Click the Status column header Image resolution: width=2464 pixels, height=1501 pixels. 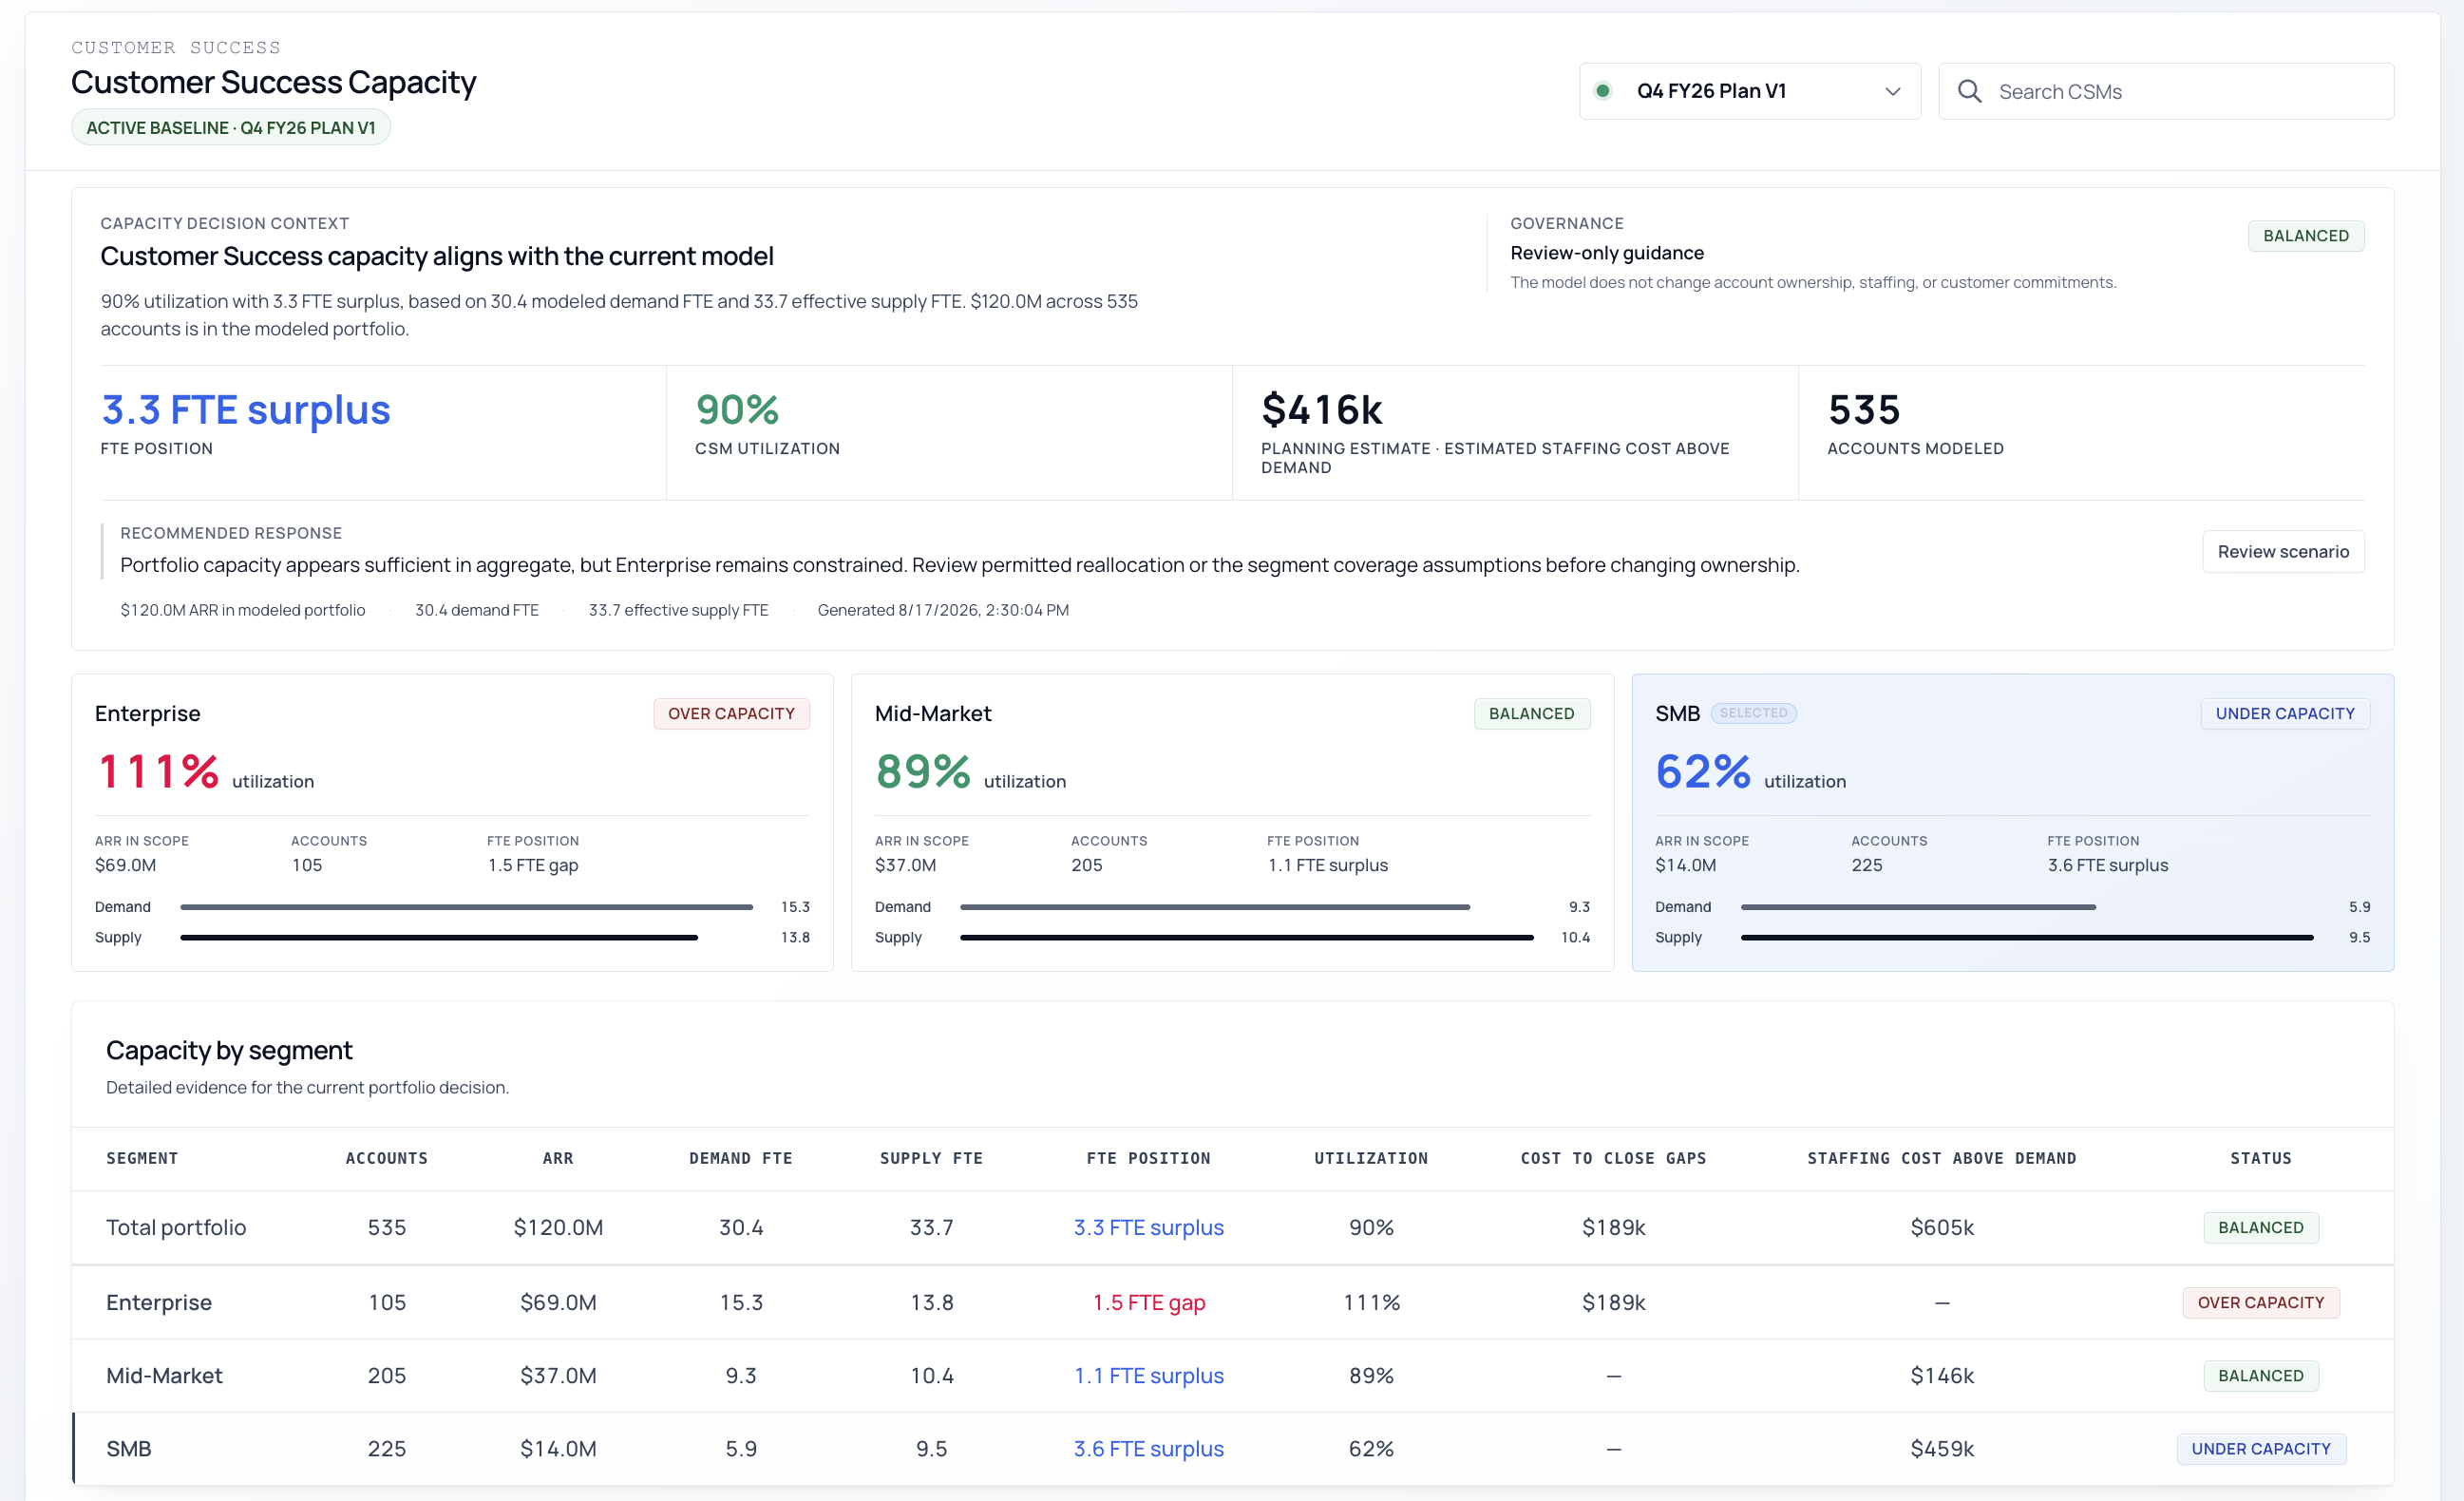click(2260, 1158)
